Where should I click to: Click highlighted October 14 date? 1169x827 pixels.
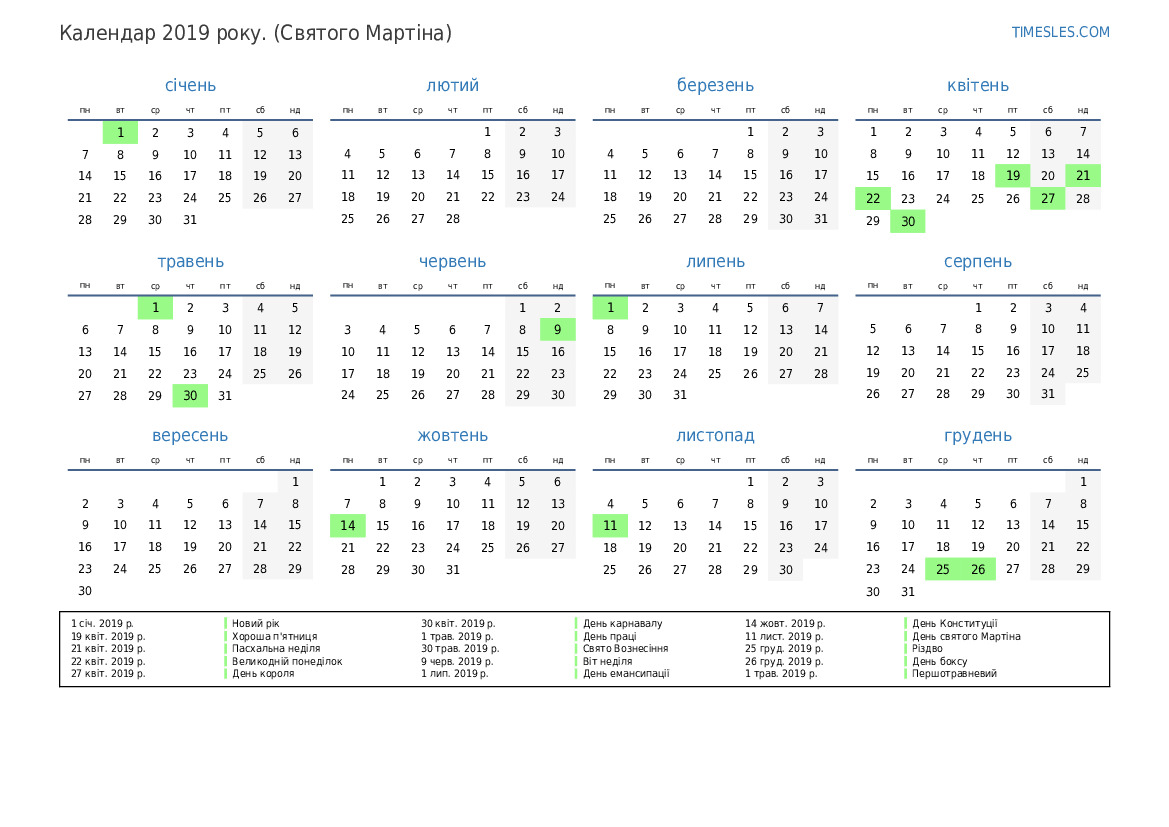tap(347, 526)
